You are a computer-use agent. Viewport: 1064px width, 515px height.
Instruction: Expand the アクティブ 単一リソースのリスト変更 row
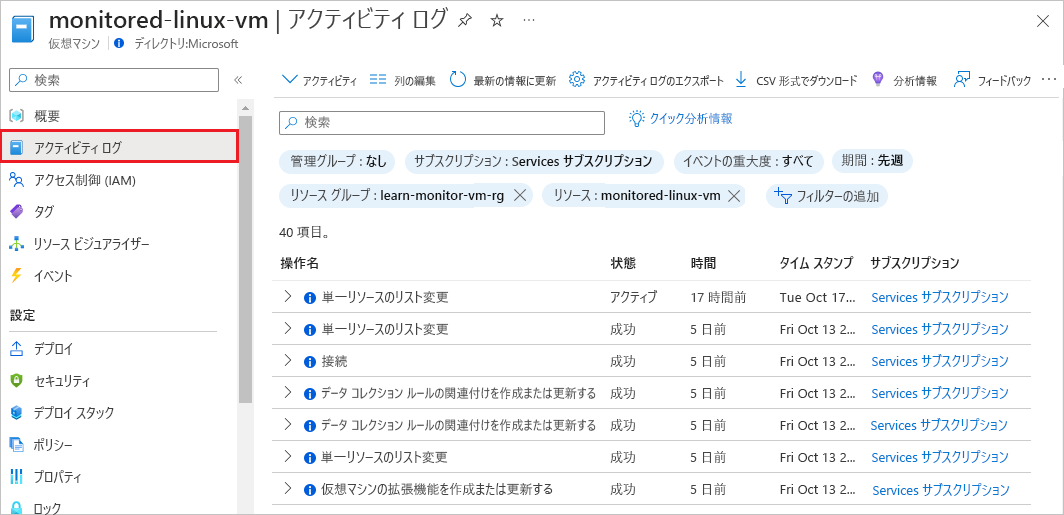(x=288, y=297)
